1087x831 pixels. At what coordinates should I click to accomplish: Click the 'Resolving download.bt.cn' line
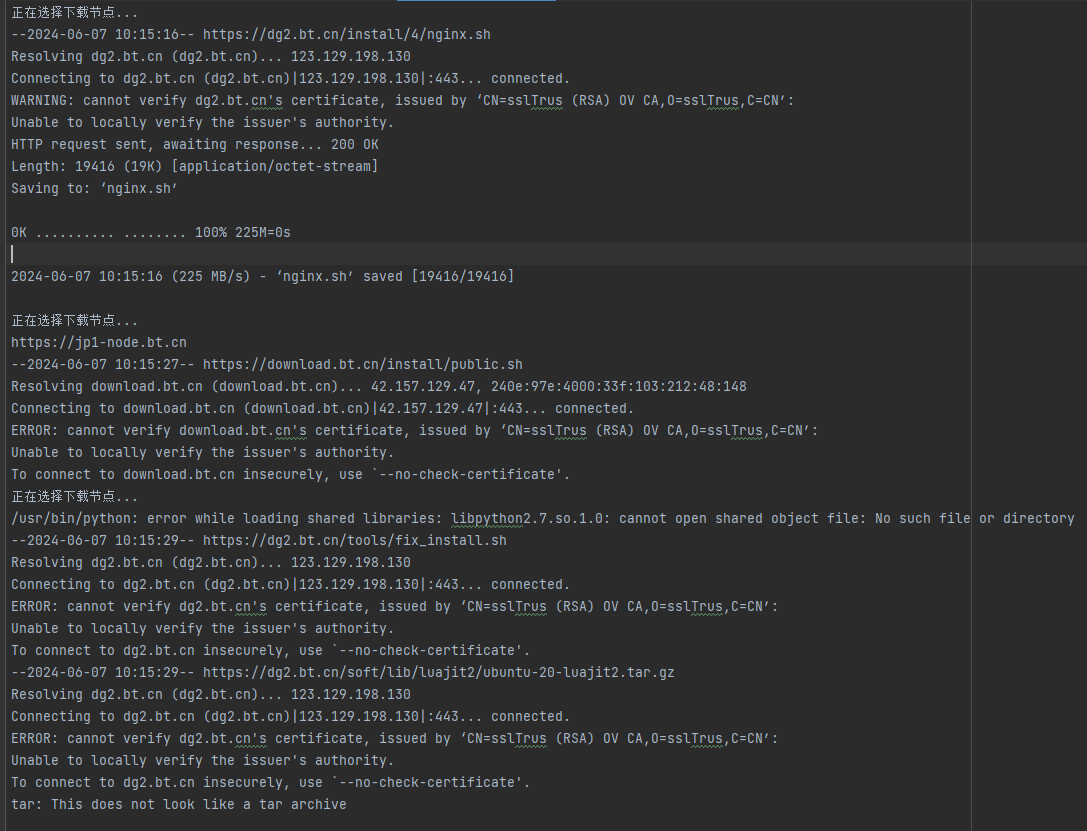pyautogui.click(x=379, y=387)
